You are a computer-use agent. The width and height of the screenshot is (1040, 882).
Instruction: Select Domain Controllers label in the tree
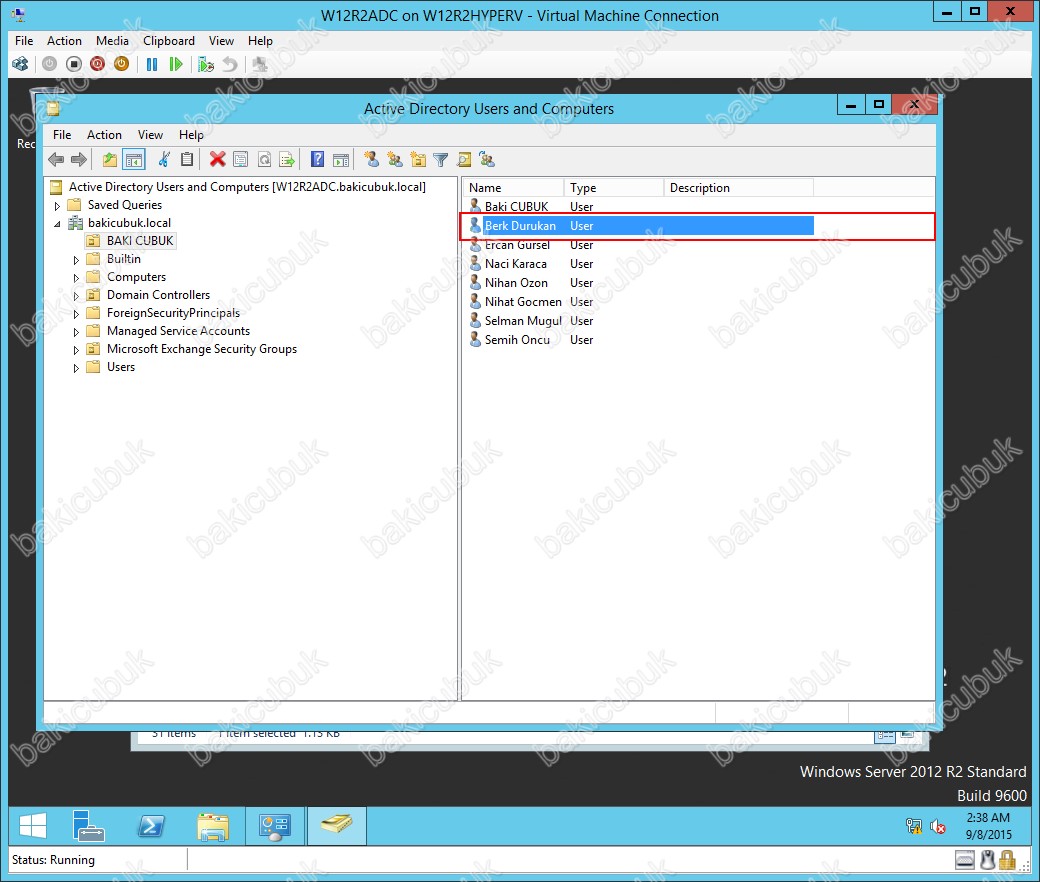[159, 295]
